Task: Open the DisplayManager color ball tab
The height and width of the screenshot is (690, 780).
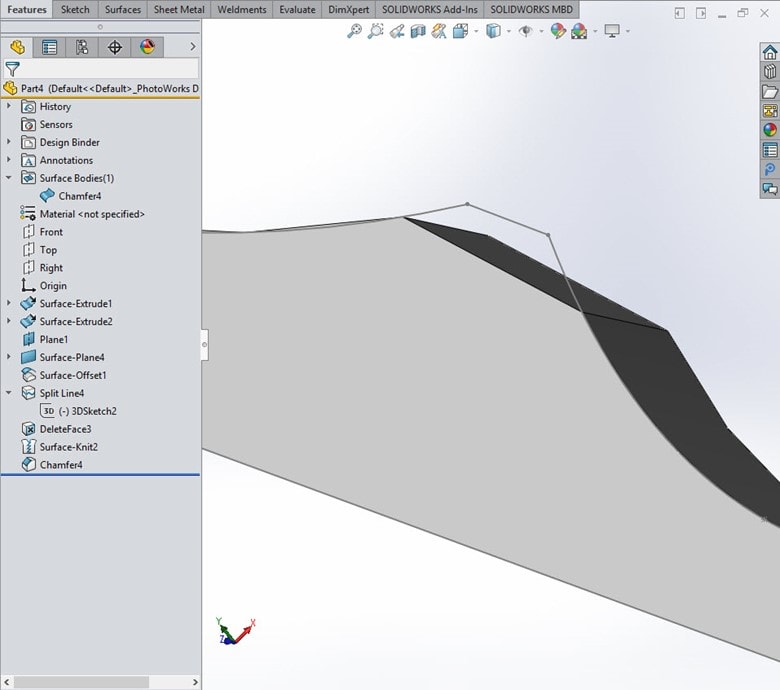Action: [x=147, y=47]
